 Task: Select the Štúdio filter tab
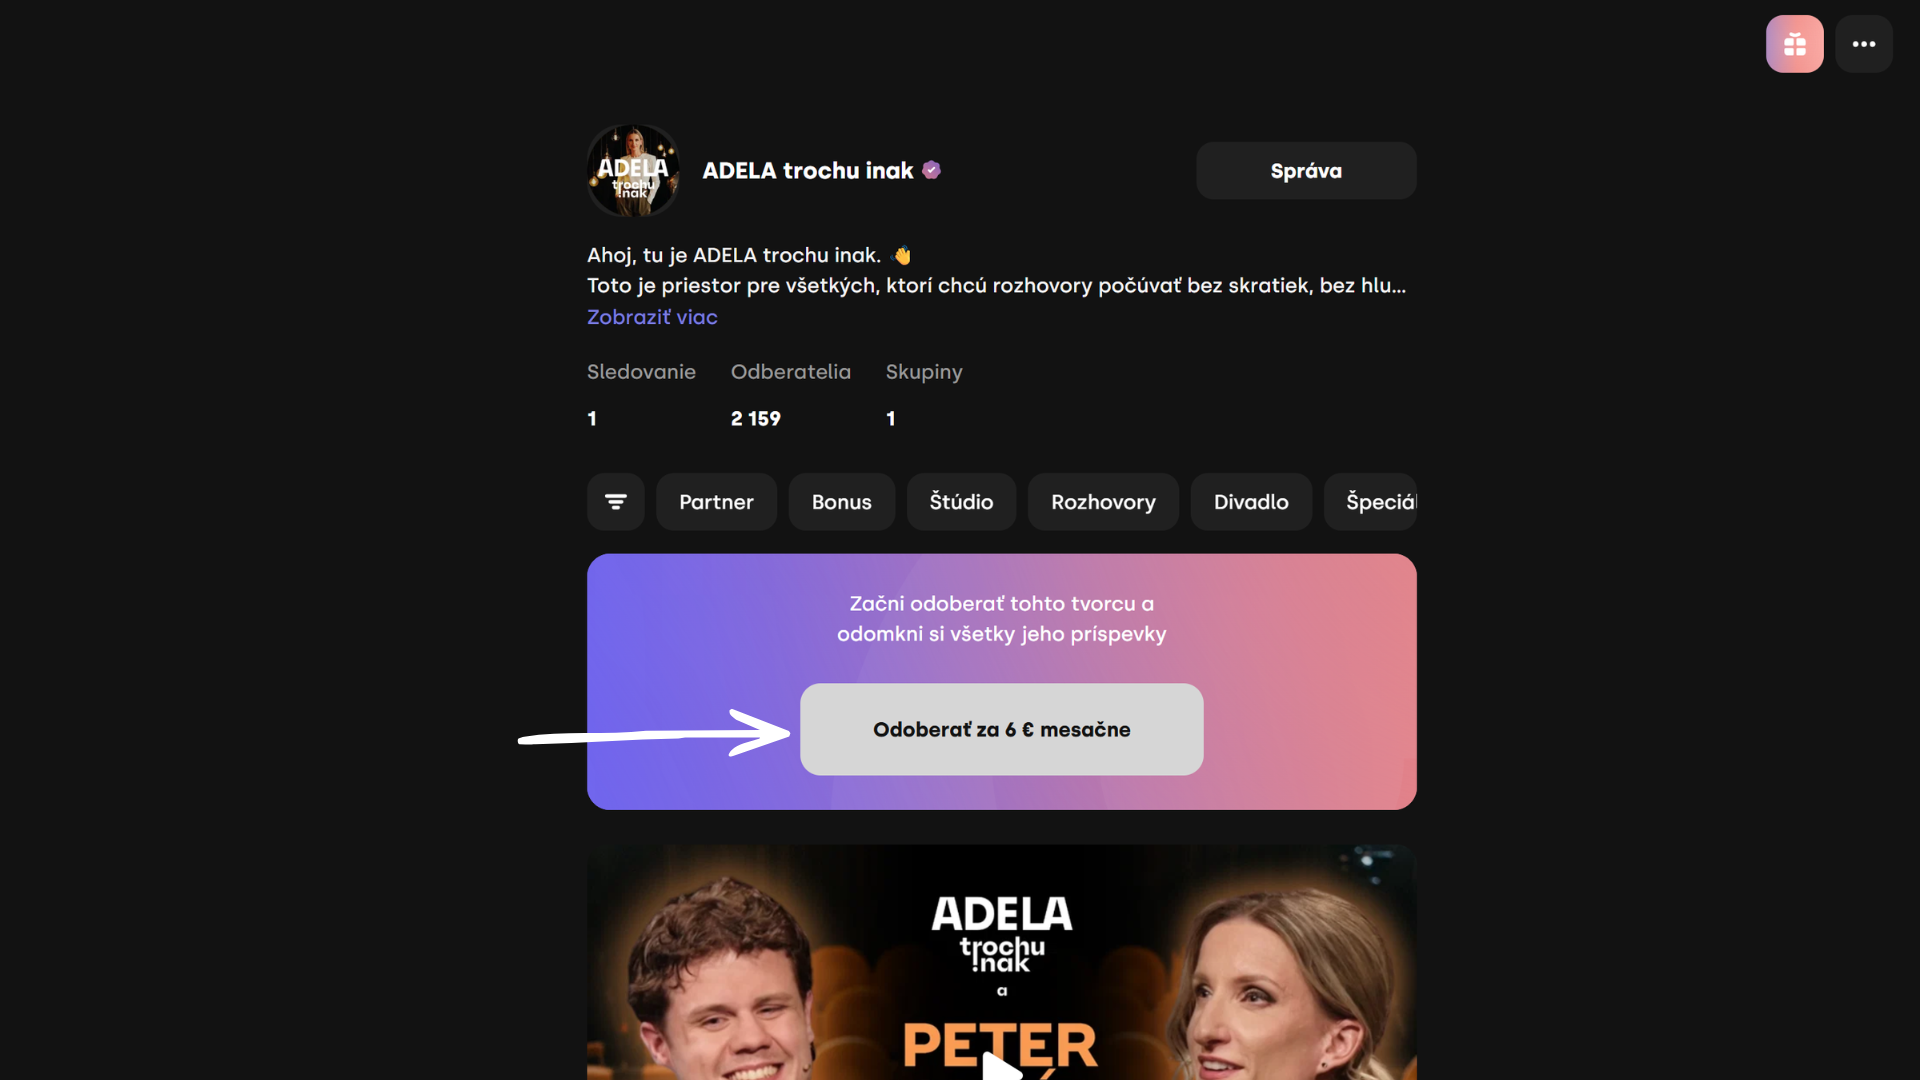tap(961, 502)
